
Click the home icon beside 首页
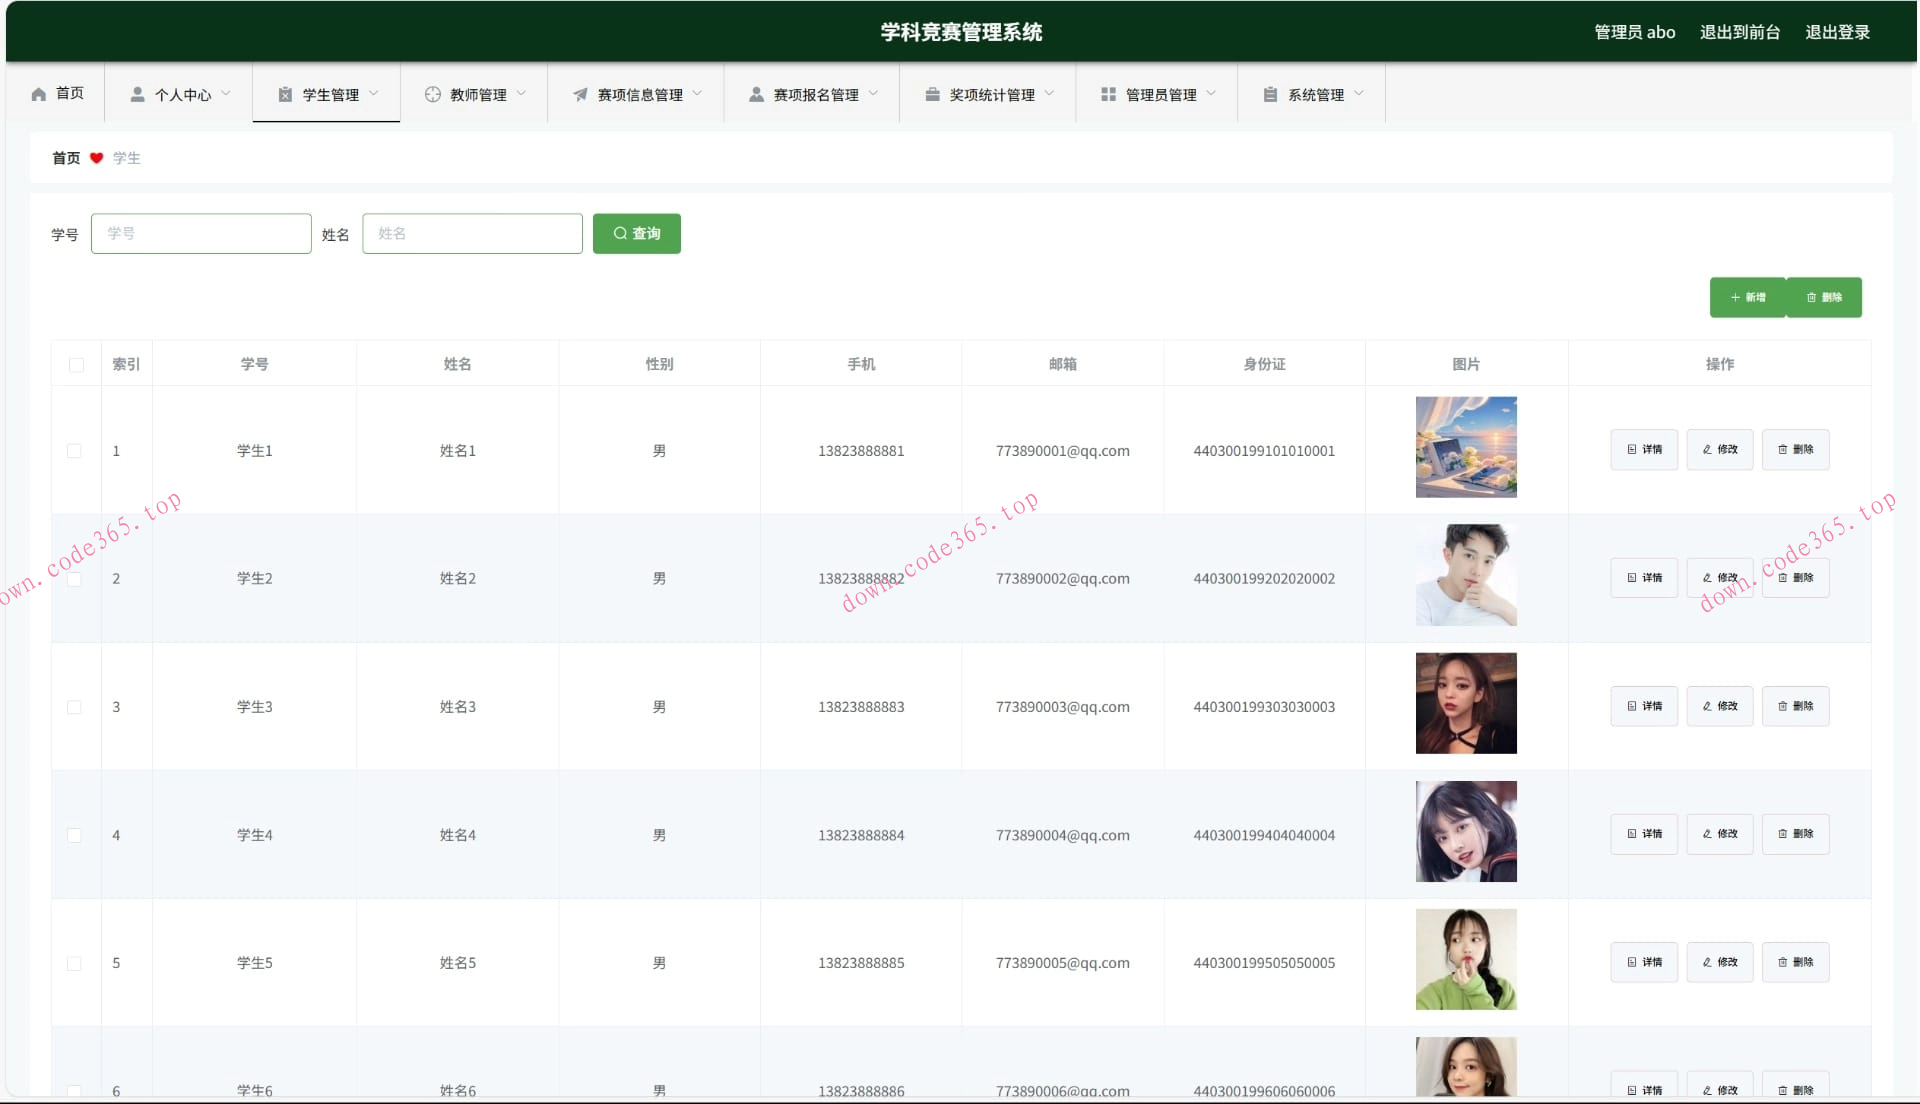[39, 94]
